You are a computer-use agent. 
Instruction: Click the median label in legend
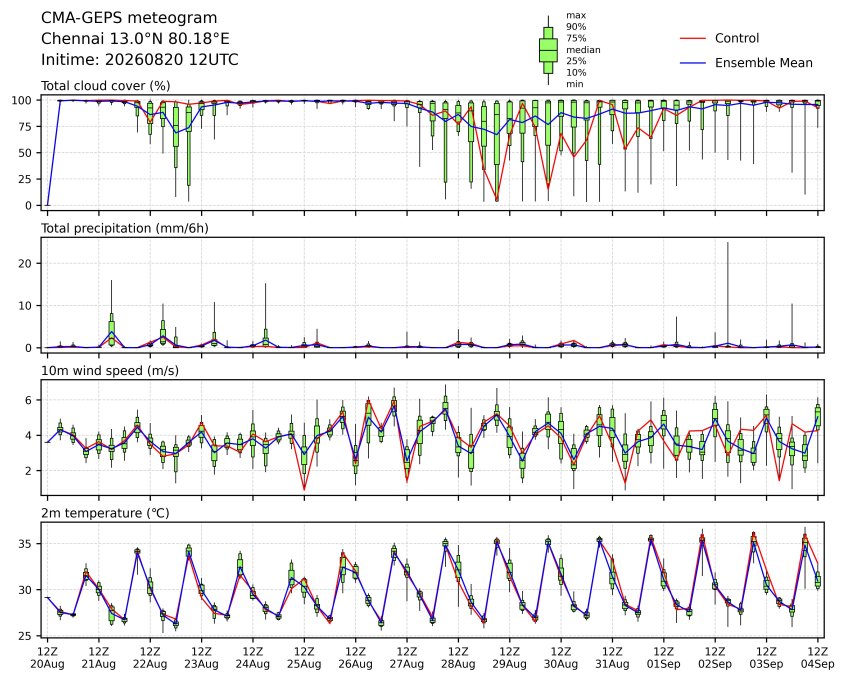[583, 50]
